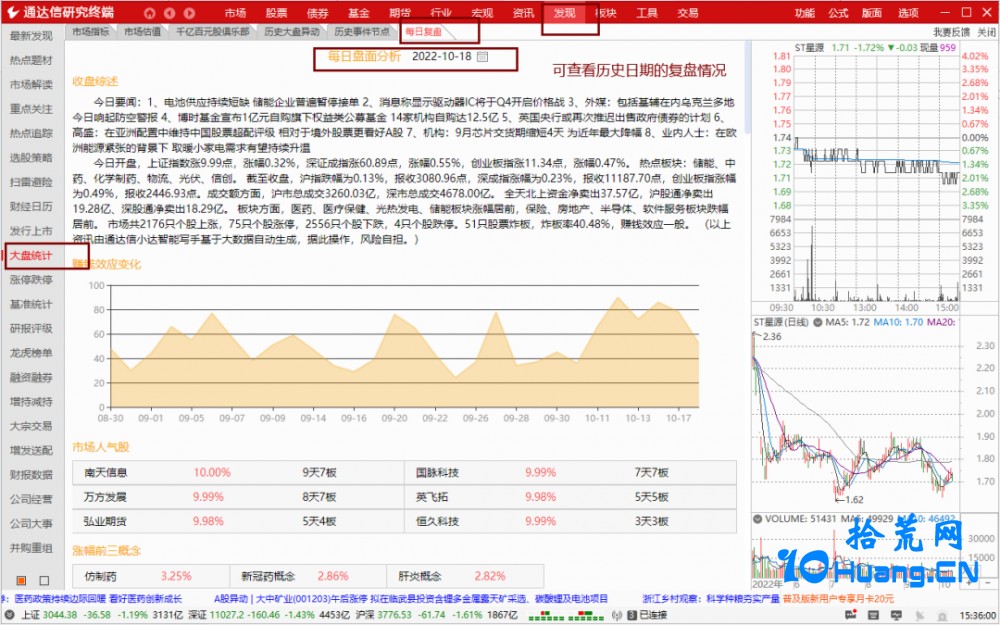Click the 弘业期货 stock row

tap(239, 521)
